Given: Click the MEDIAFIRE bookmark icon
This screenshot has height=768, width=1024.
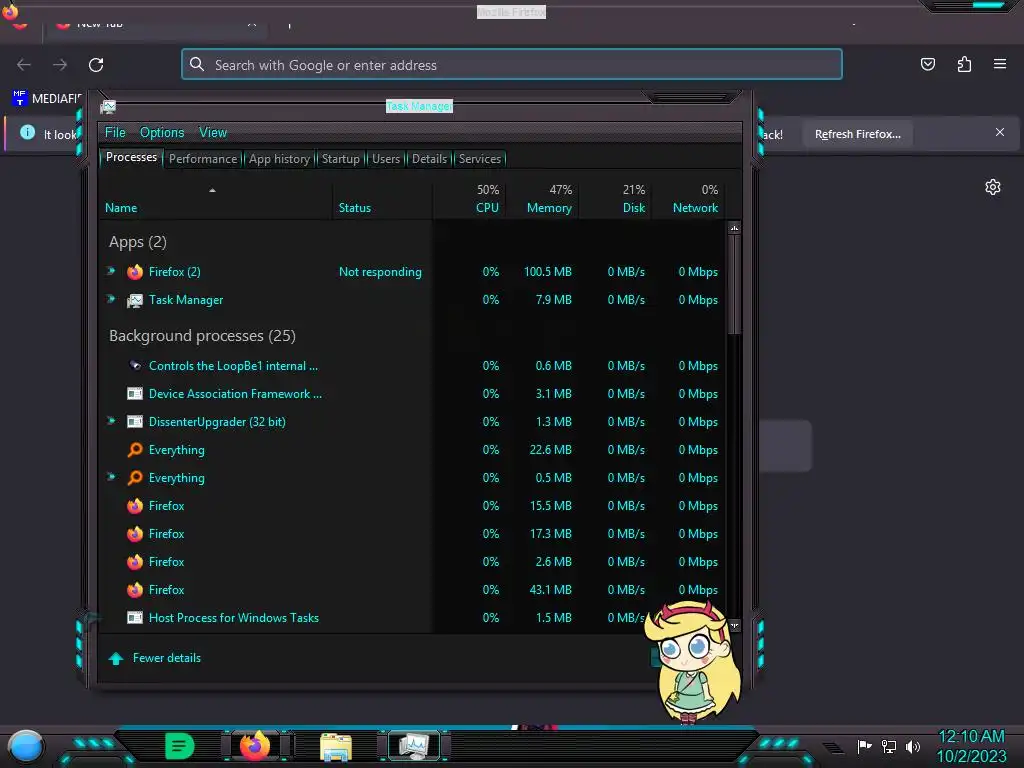Looking at the screenshot, I should [x=20, y=98].
